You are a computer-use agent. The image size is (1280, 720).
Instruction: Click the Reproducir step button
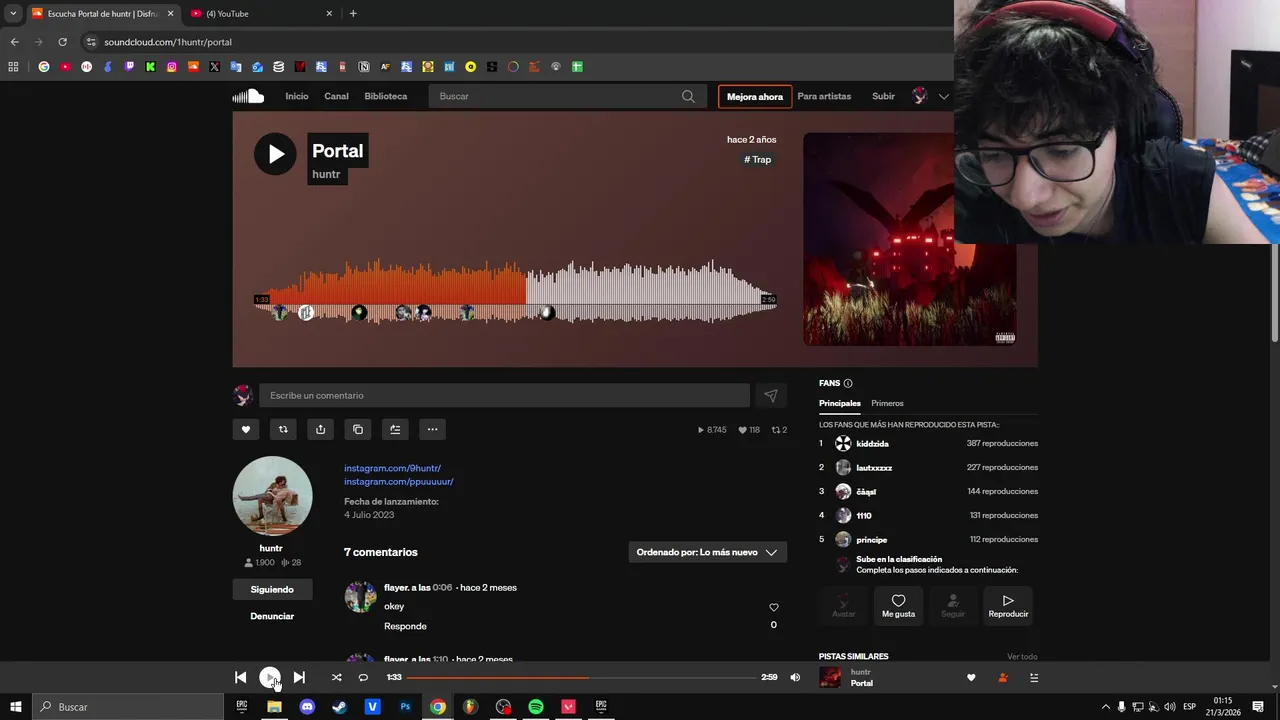[1008, 605]
